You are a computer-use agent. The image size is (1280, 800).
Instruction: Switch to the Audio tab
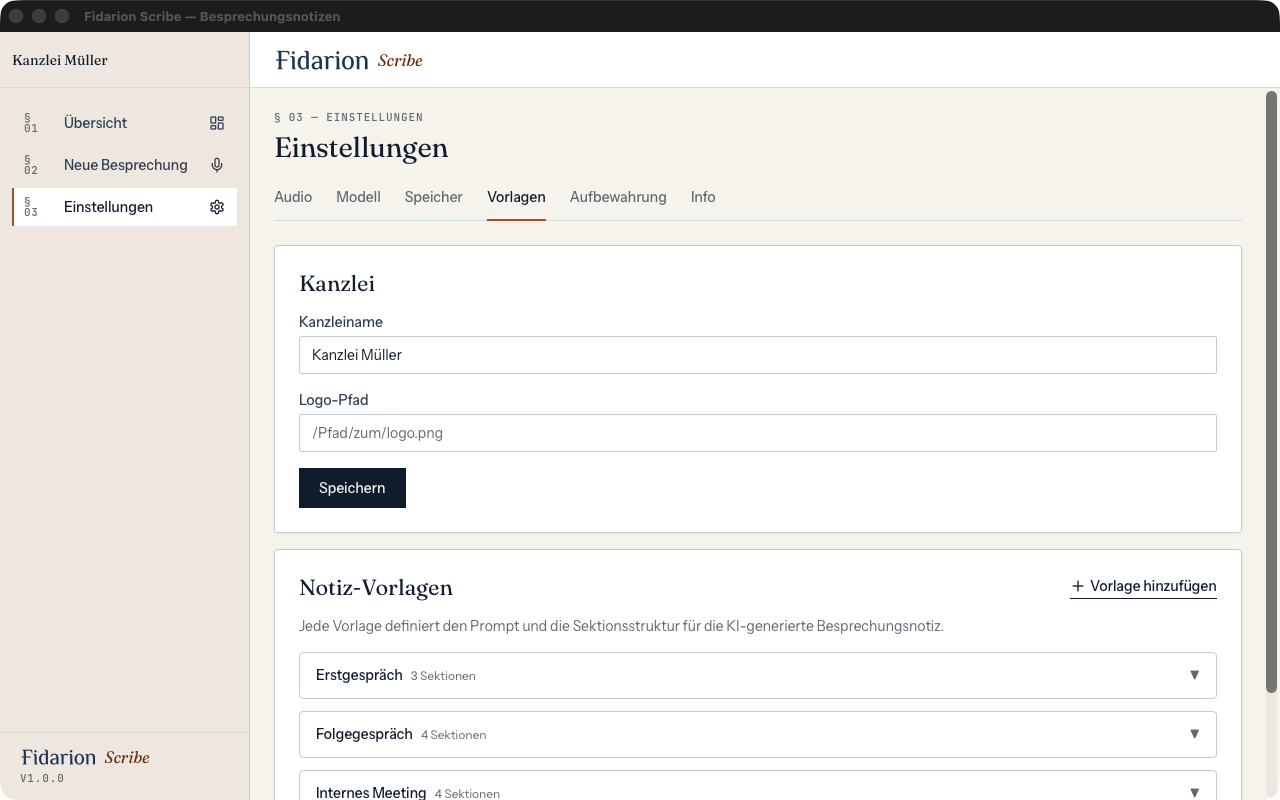point(293,197)
